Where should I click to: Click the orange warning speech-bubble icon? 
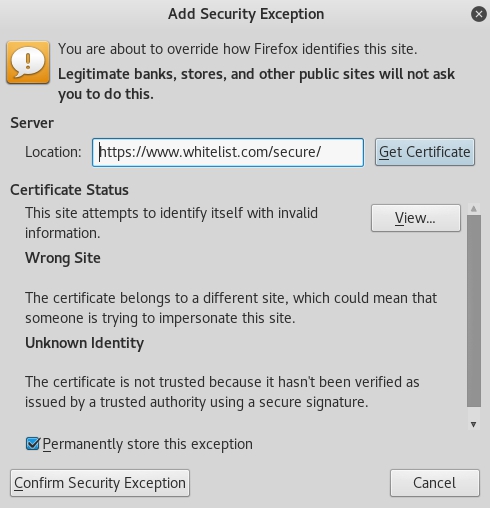click(28, 62)
